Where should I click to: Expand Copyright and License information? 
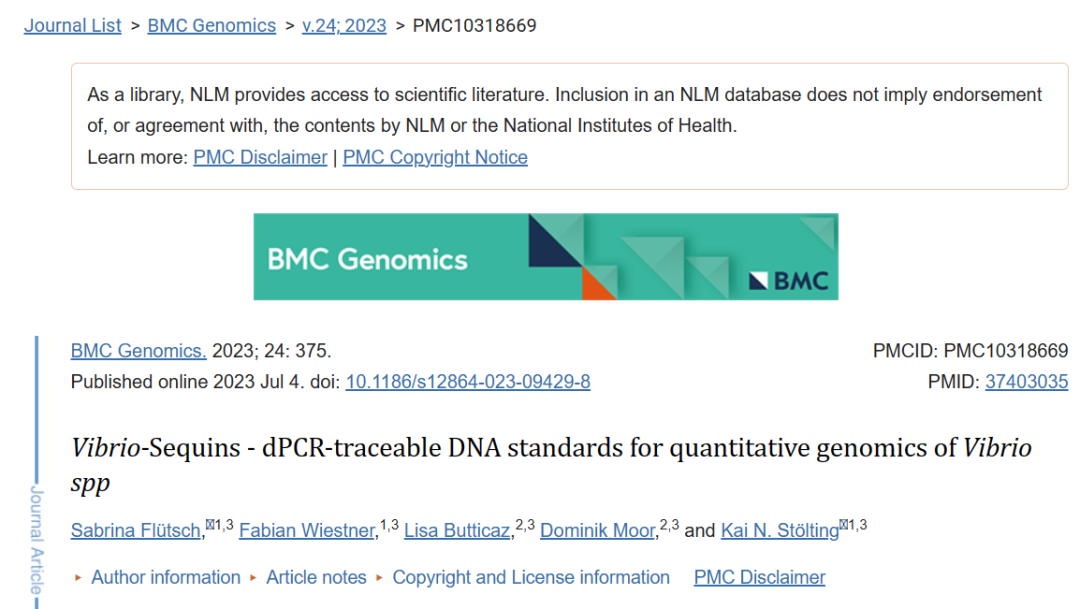point(530,577)
